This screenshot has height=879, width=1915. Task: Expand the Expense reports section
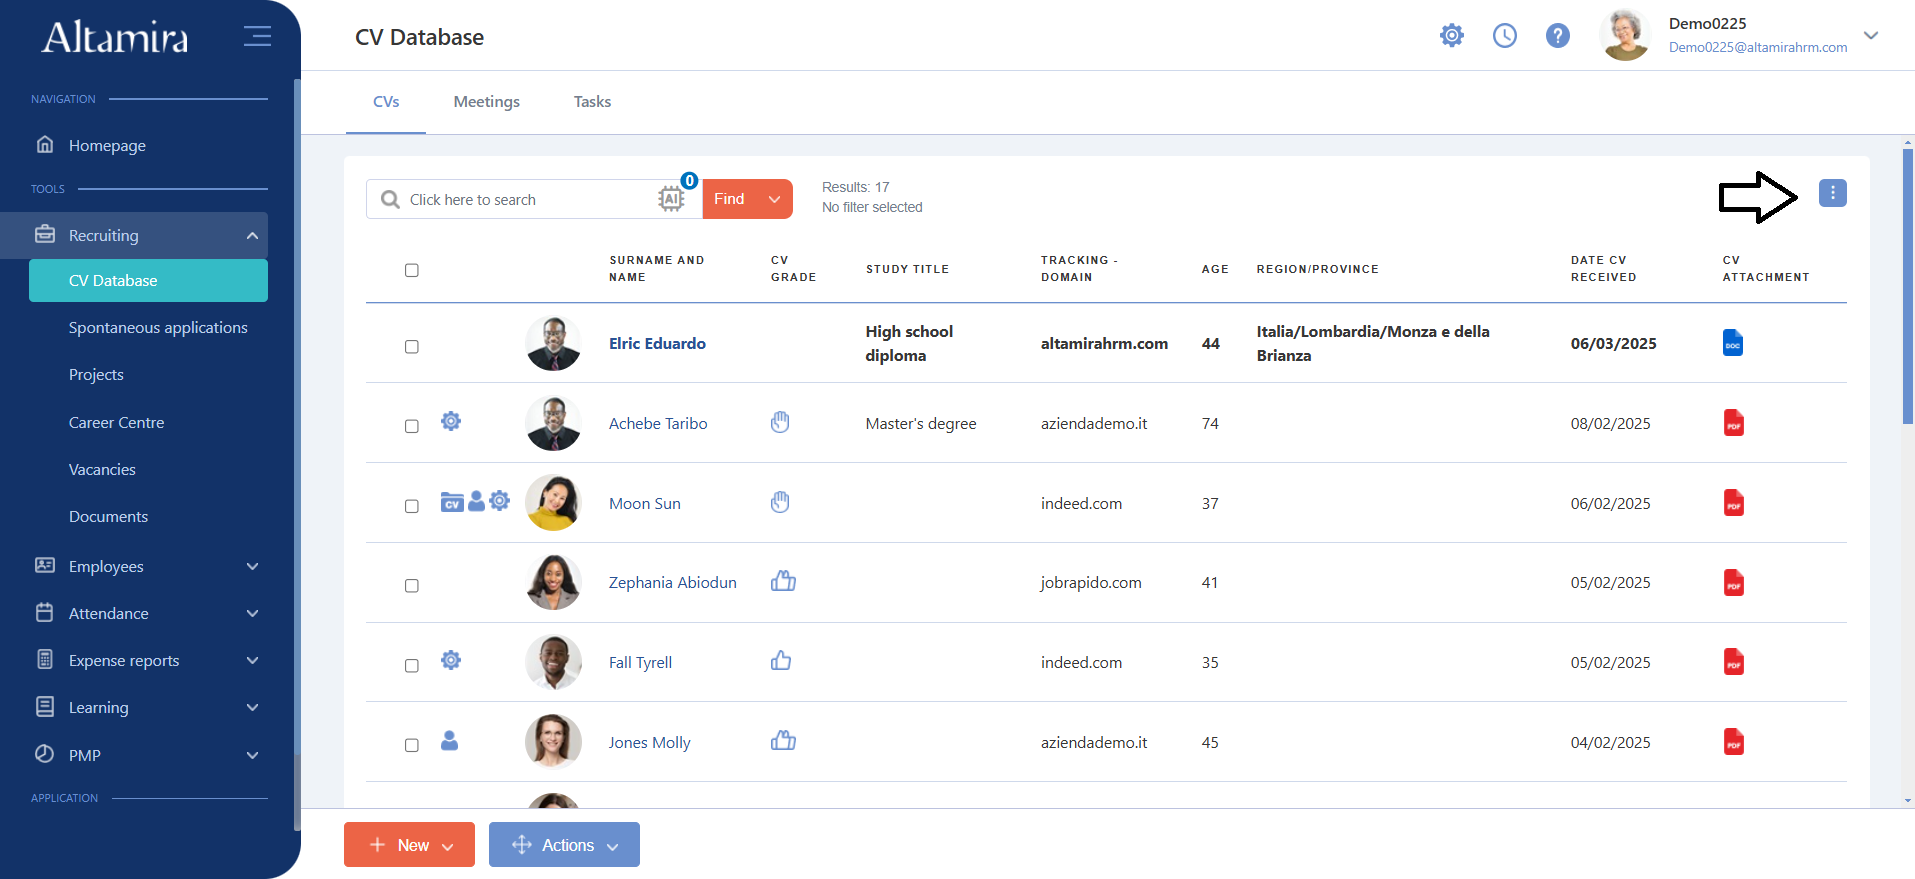(252, 660)
